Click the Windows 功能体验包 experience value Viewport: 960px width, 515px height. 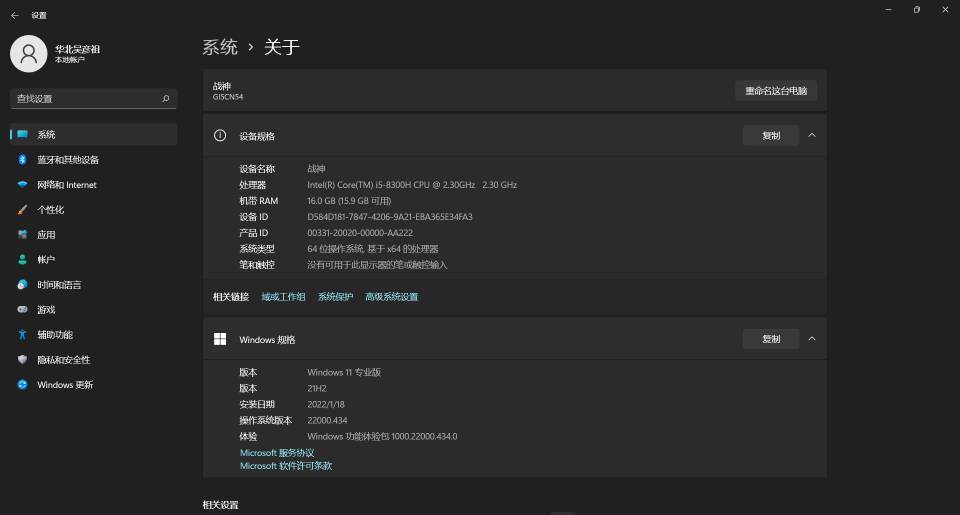pos(382,436)
